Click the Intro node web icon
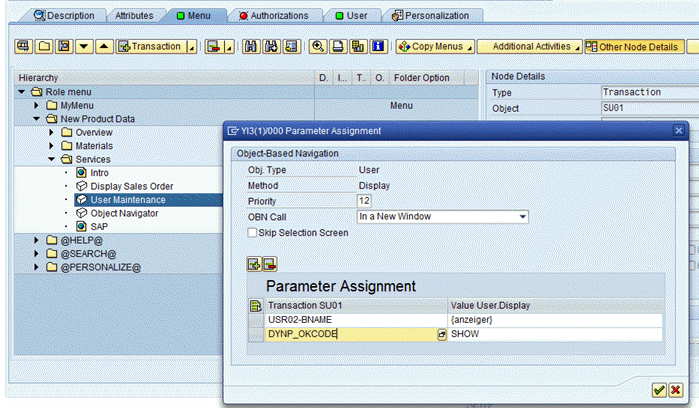 pos(81,173)
